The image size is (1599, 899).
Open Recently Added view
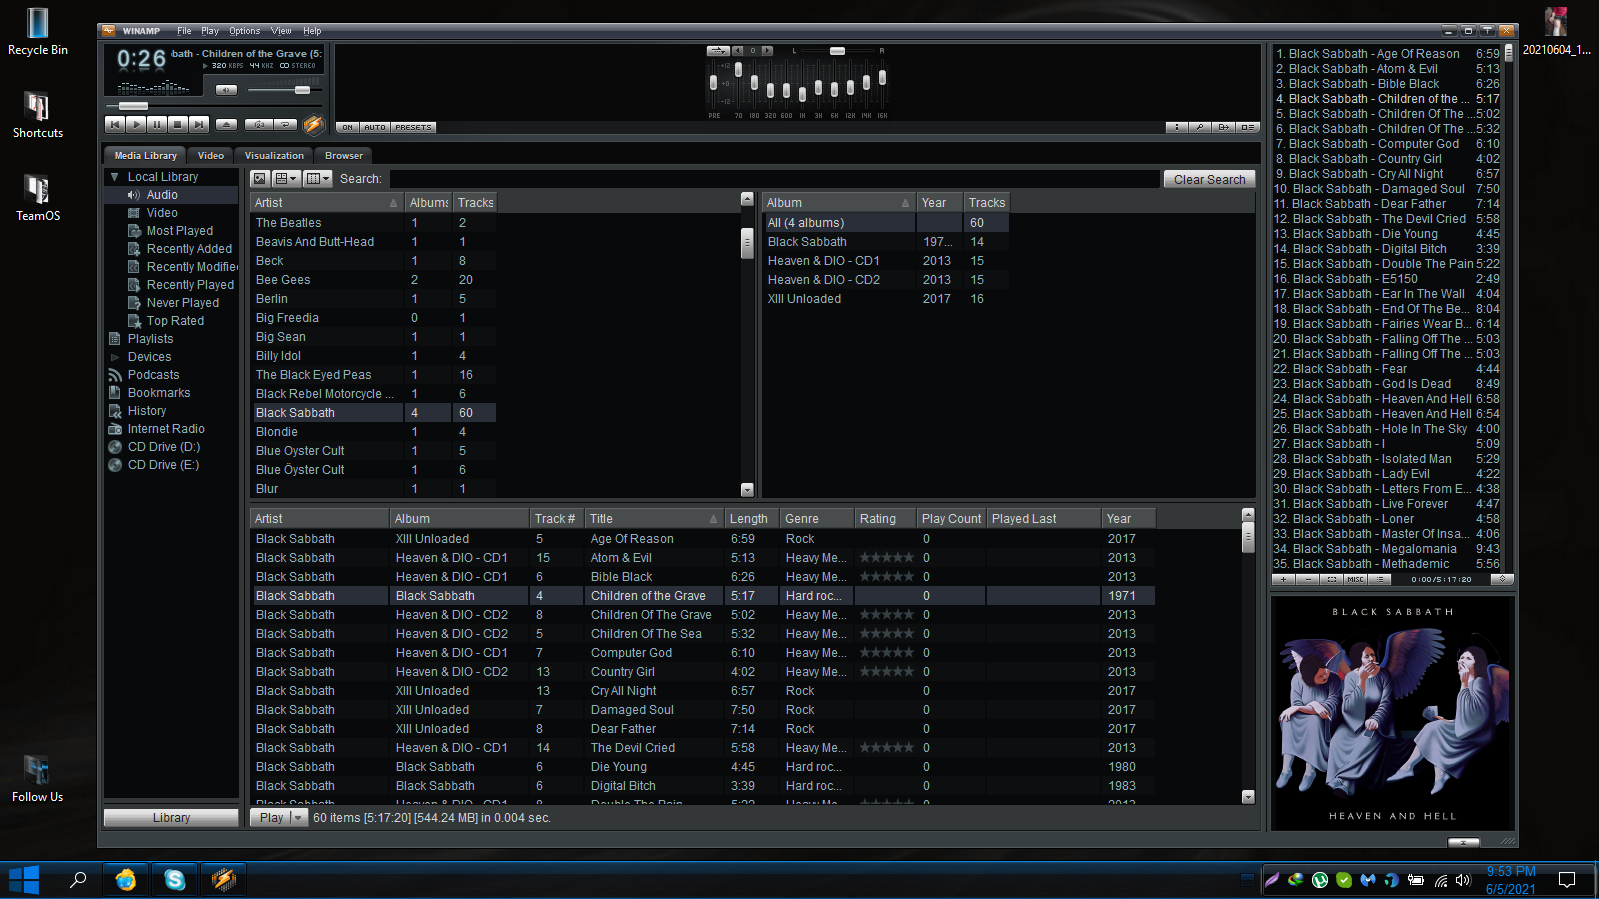click(189, 249)
